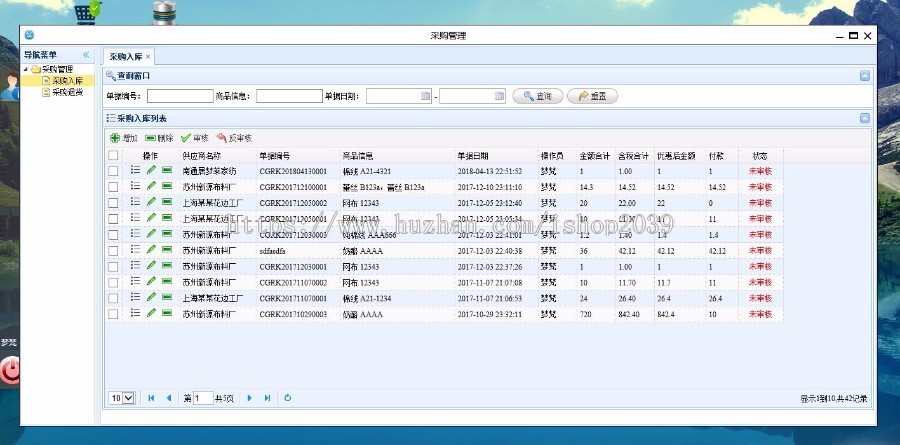Go to last page of the list

coord(267,398)
